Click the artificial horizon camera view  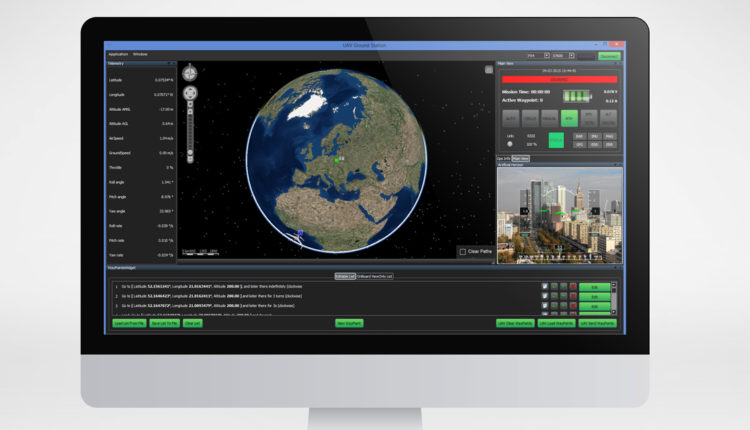(559, 210)
